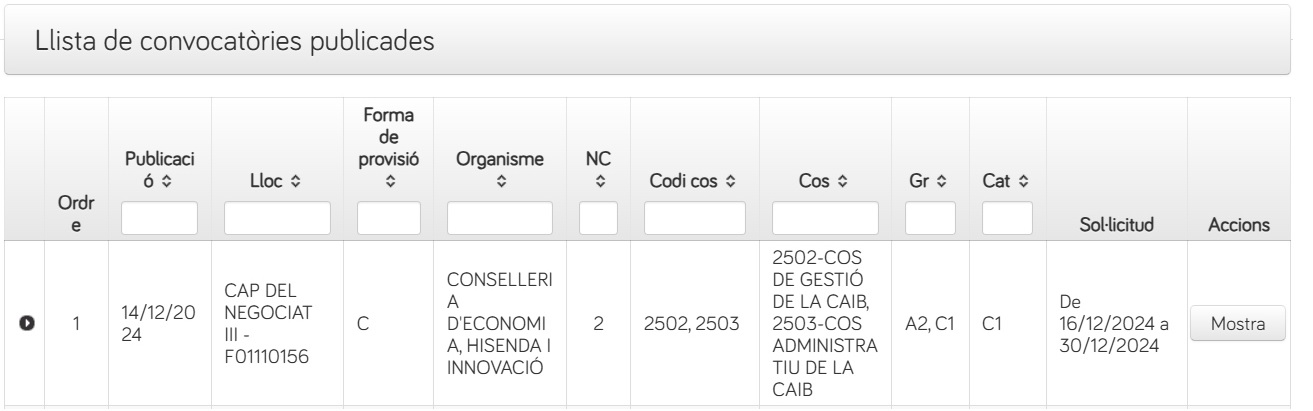Focus the Codi cos filter input
The image size is (1313, 411).
[694, 218]
